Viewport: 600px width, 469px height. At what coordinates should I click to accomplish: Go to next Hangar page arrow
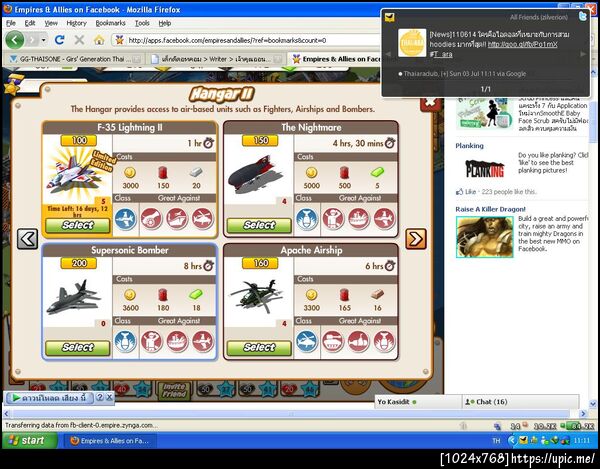pyautogui.click(x=416, y=239)
